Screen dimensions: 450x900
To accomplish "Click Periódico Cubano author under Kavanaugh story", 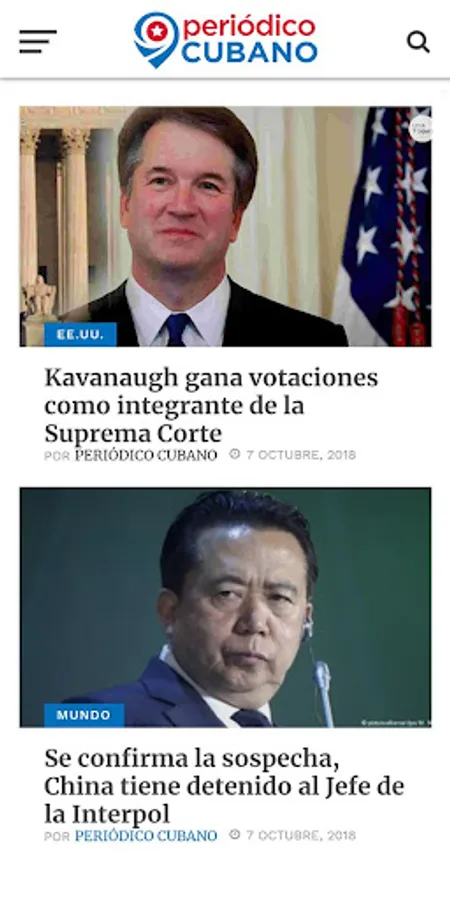I will (146, 455).
